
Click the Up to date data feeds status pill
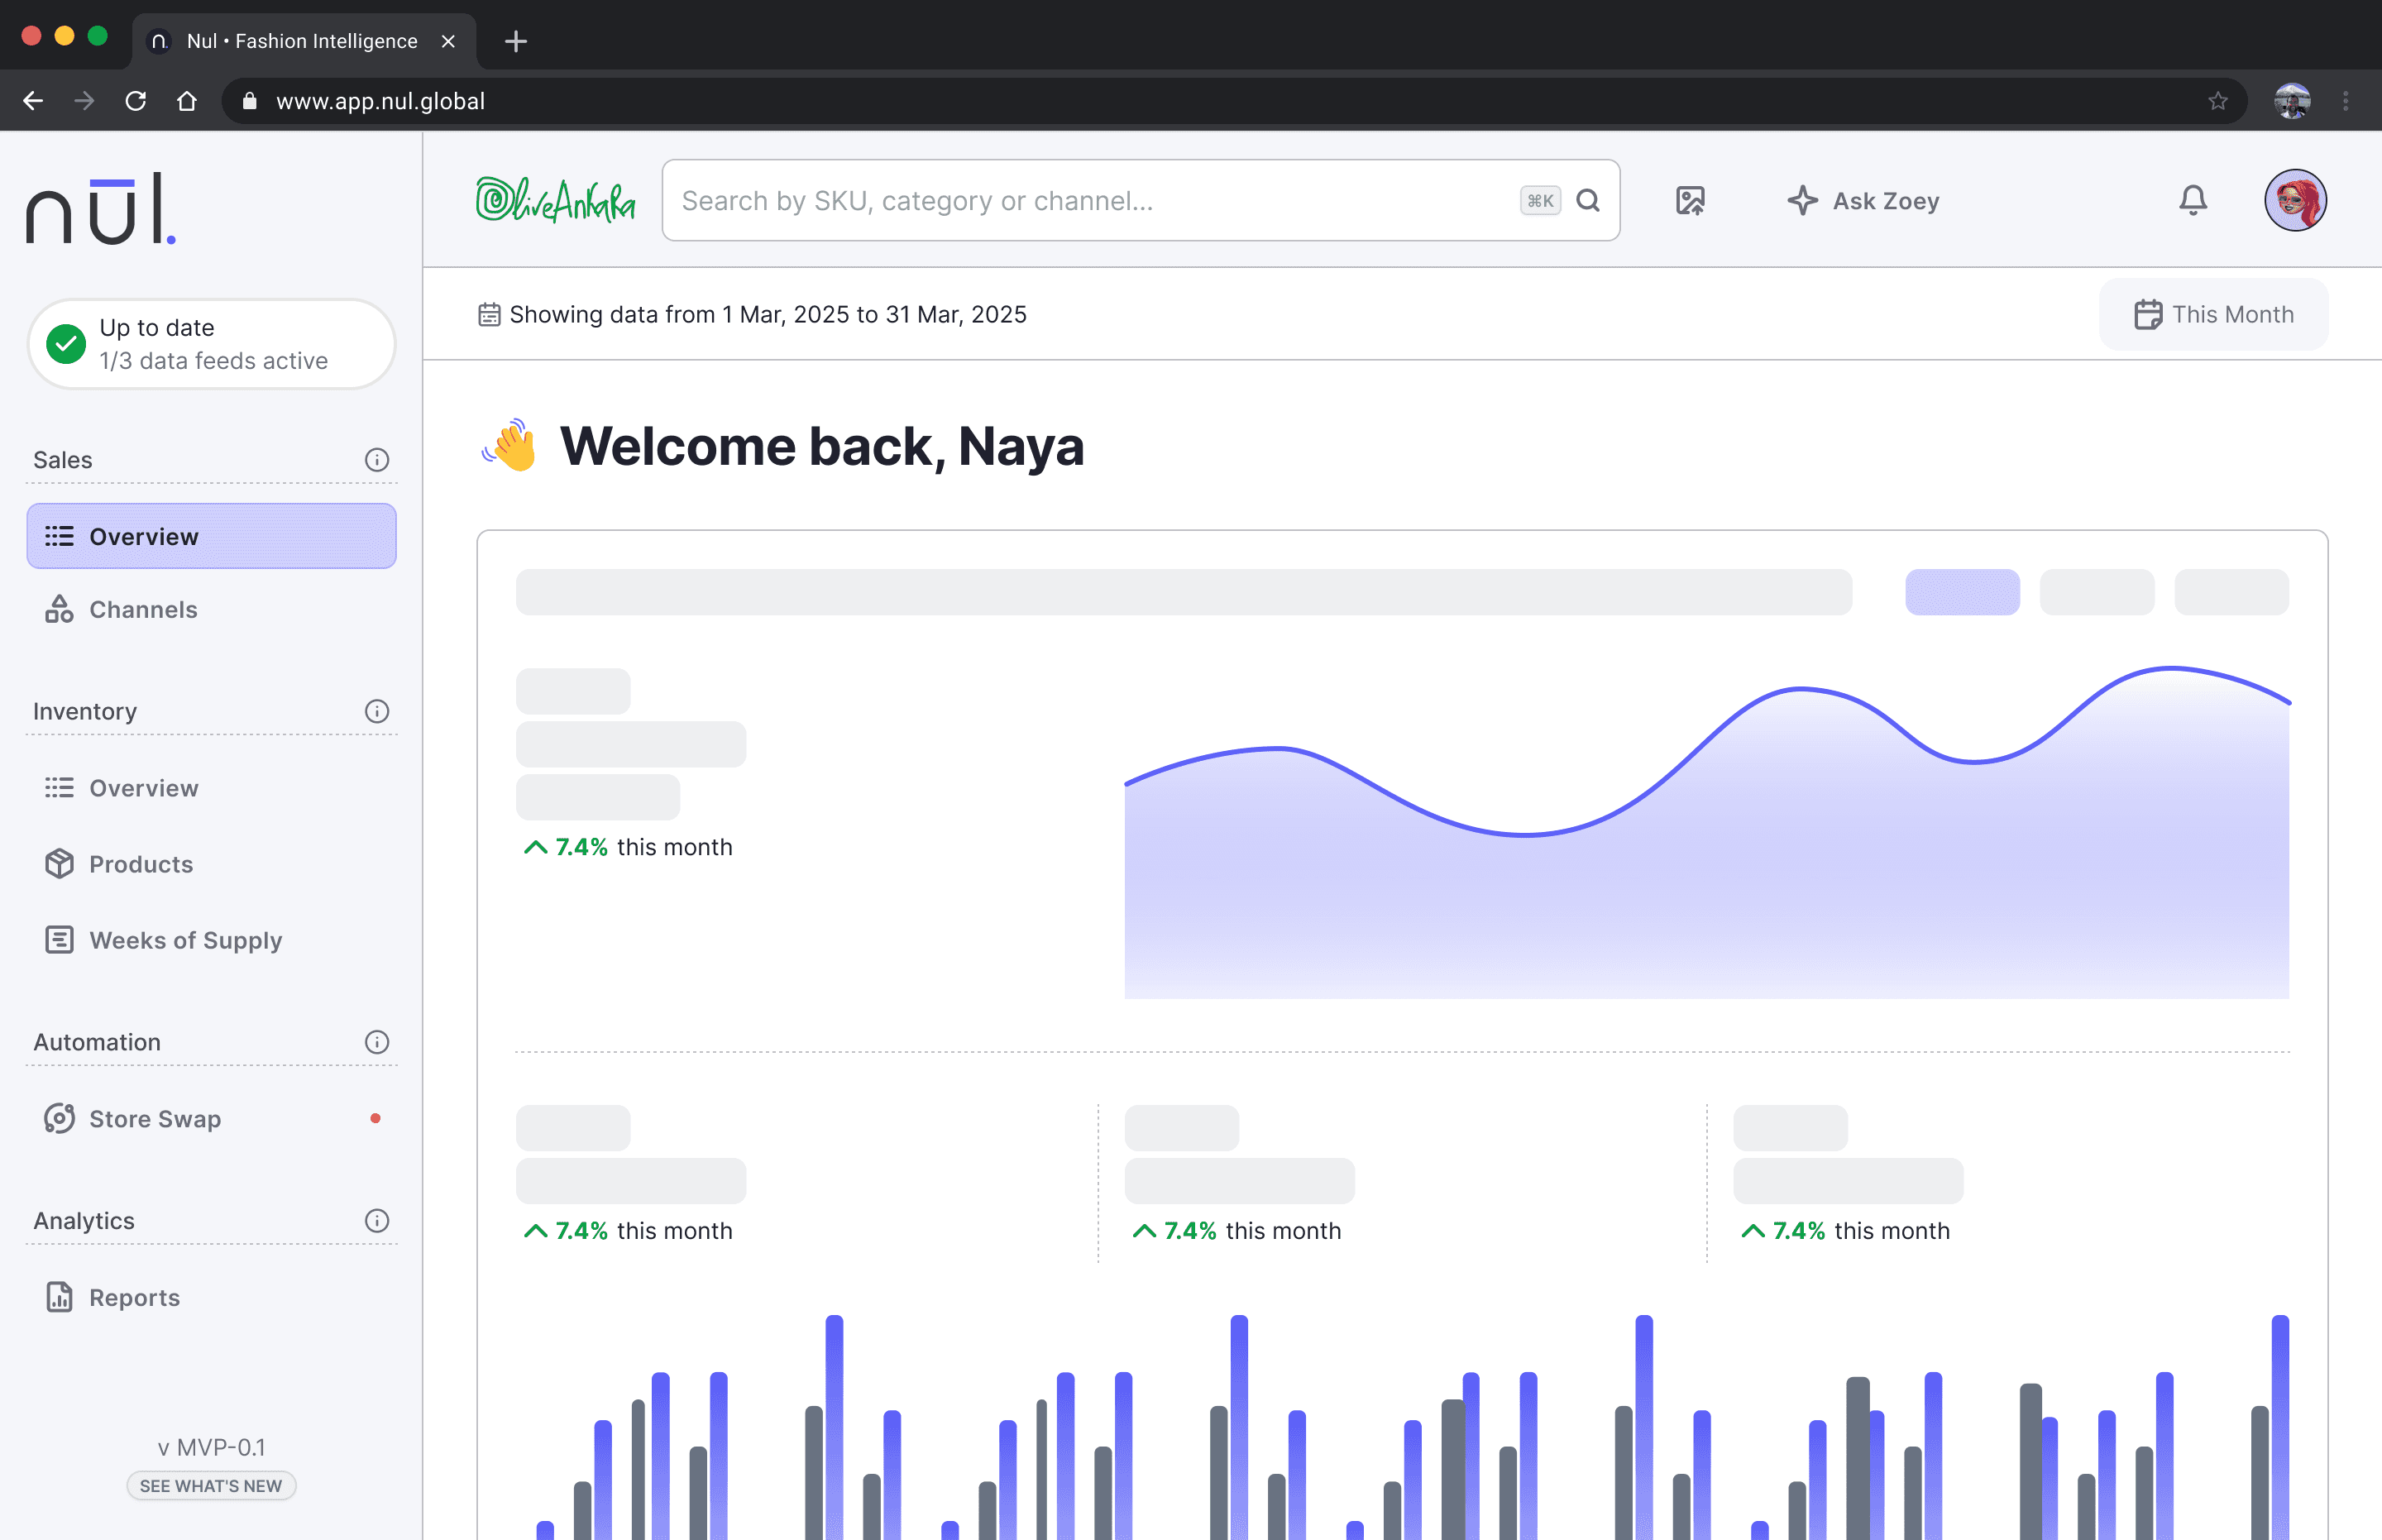211,343
